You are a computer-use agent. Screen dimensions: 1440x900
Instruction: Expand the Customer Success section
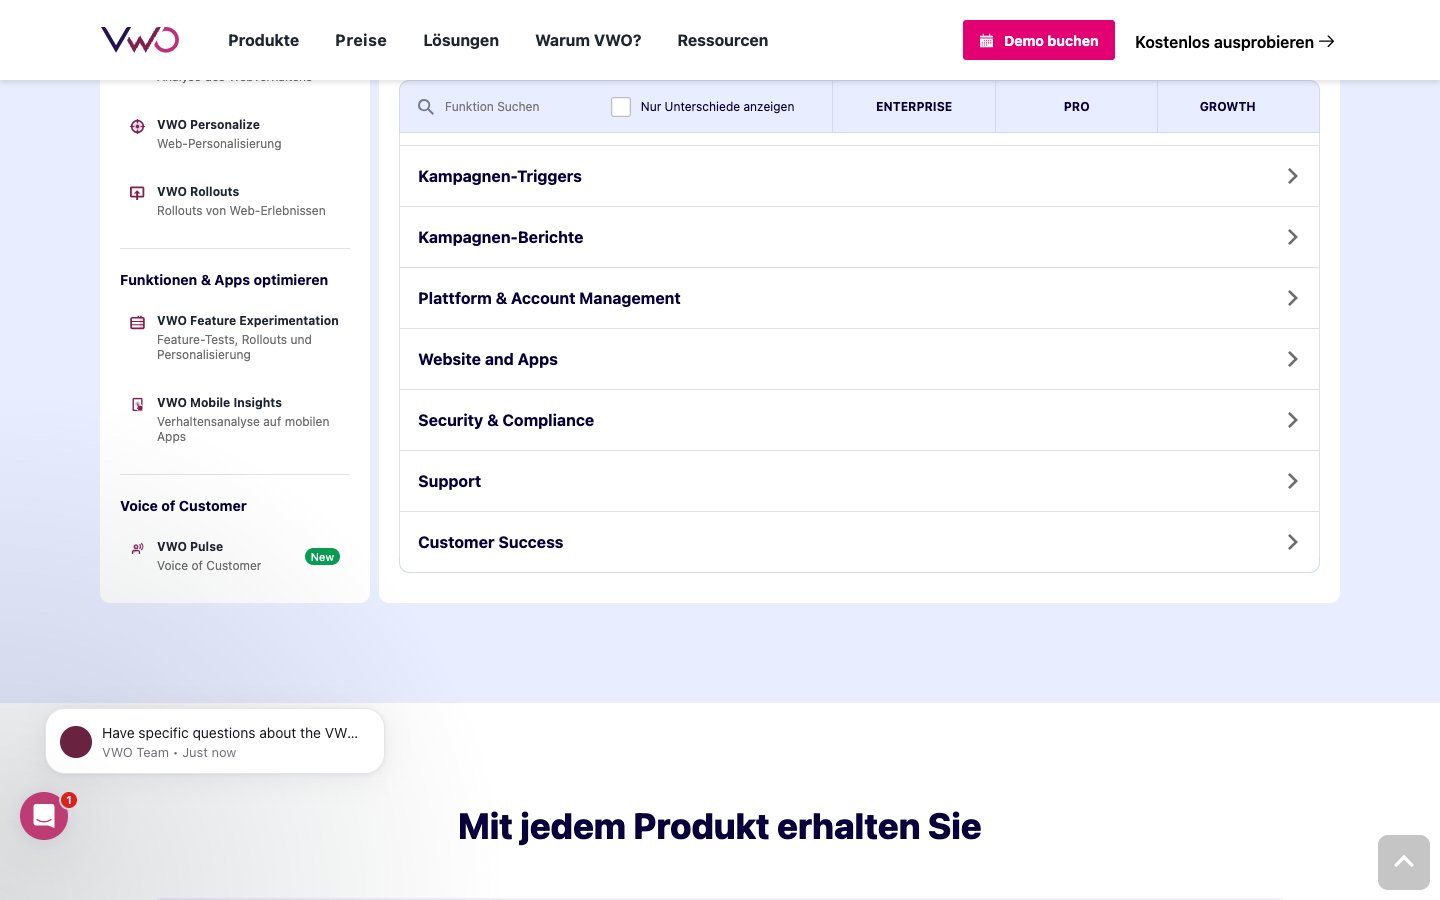point(859,542)
